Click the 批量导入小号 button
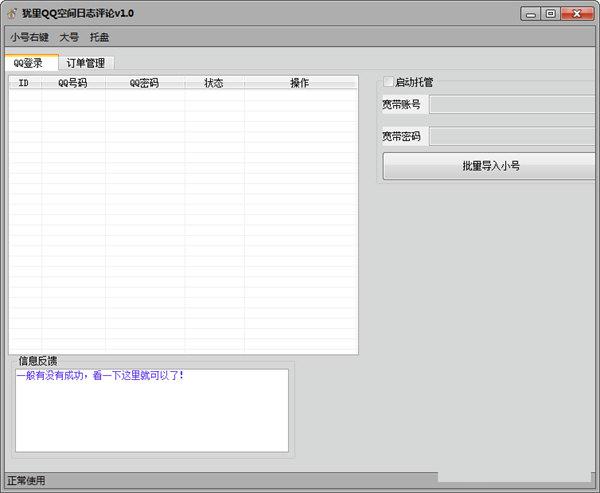 [x=490, y=166]
